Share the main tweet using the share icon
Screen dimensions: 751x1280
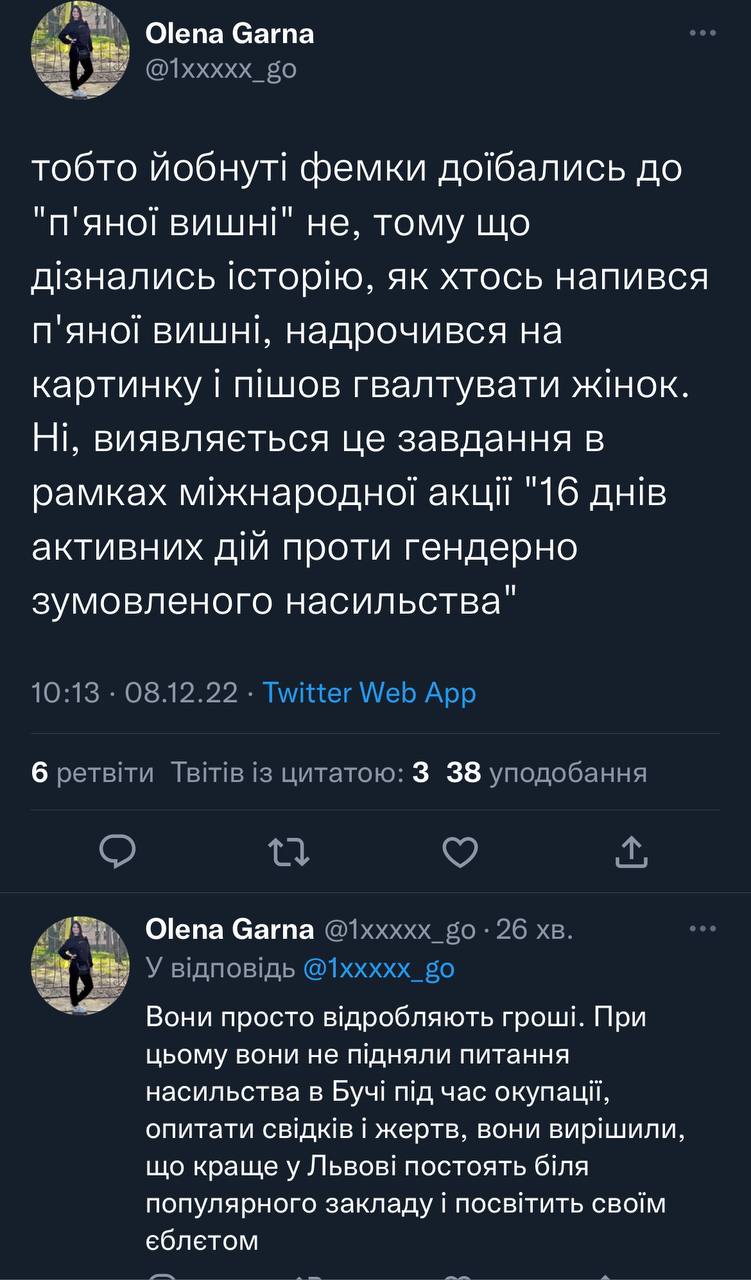(631, 851)
